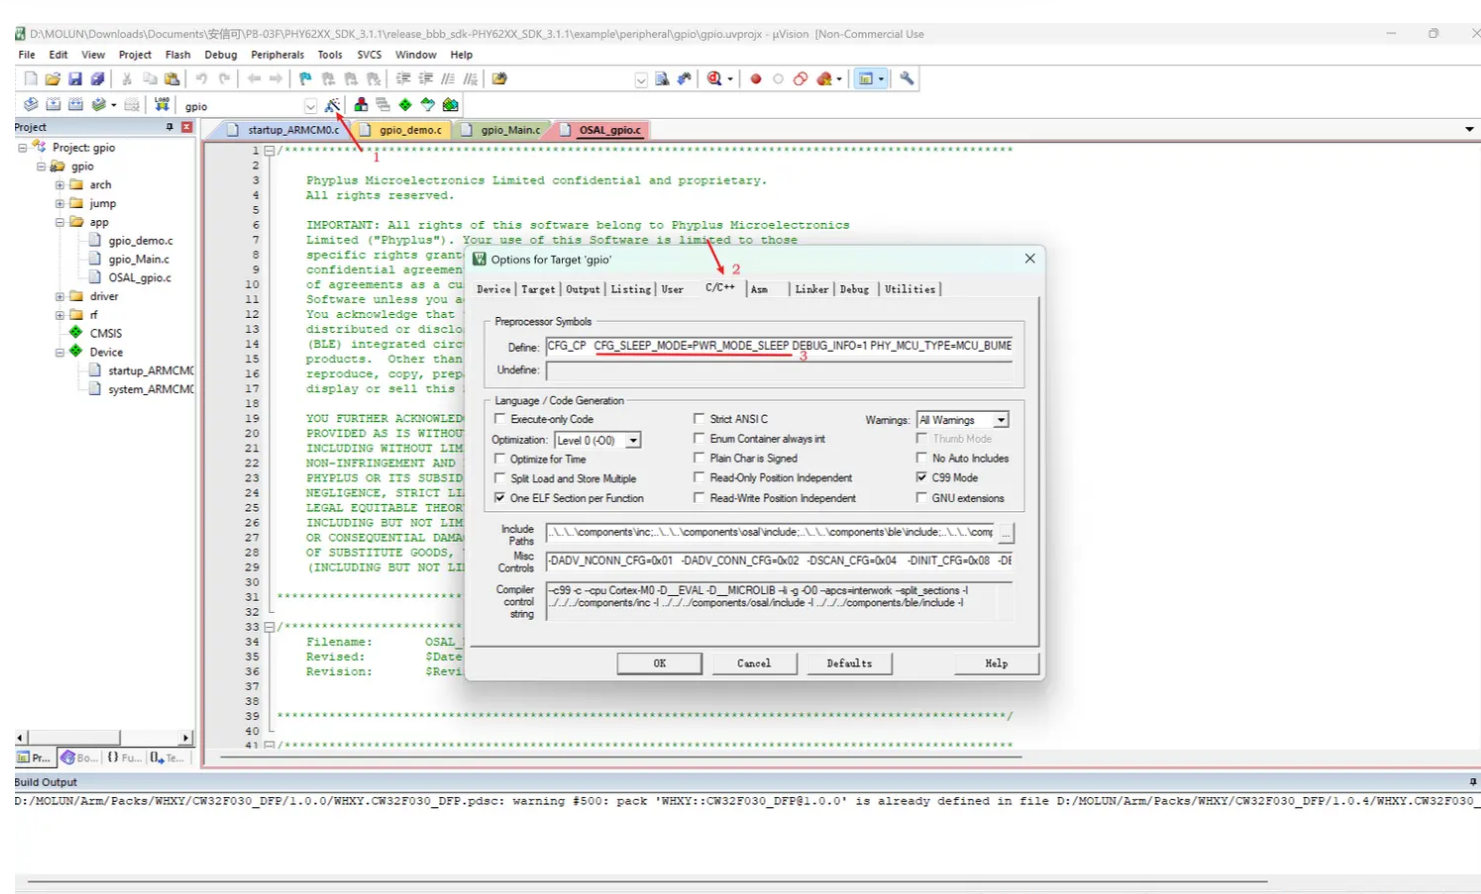Click the Defaults button
The height and width of the screenshot is (894, 1481).
tap(849, 663)
